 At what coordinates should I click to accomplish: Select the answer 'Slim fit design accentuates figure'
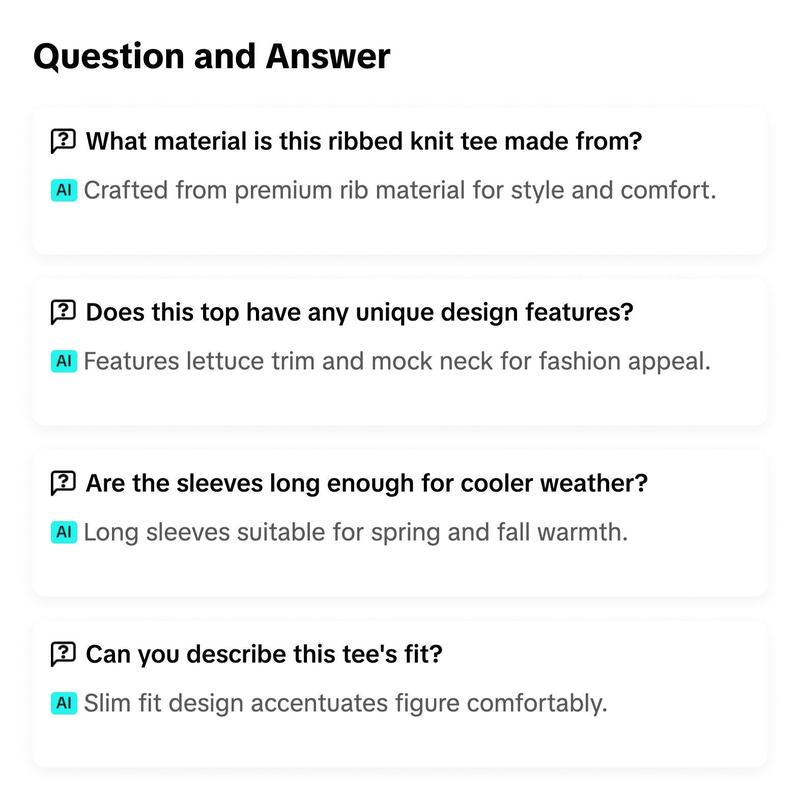(x=345, y=703)
